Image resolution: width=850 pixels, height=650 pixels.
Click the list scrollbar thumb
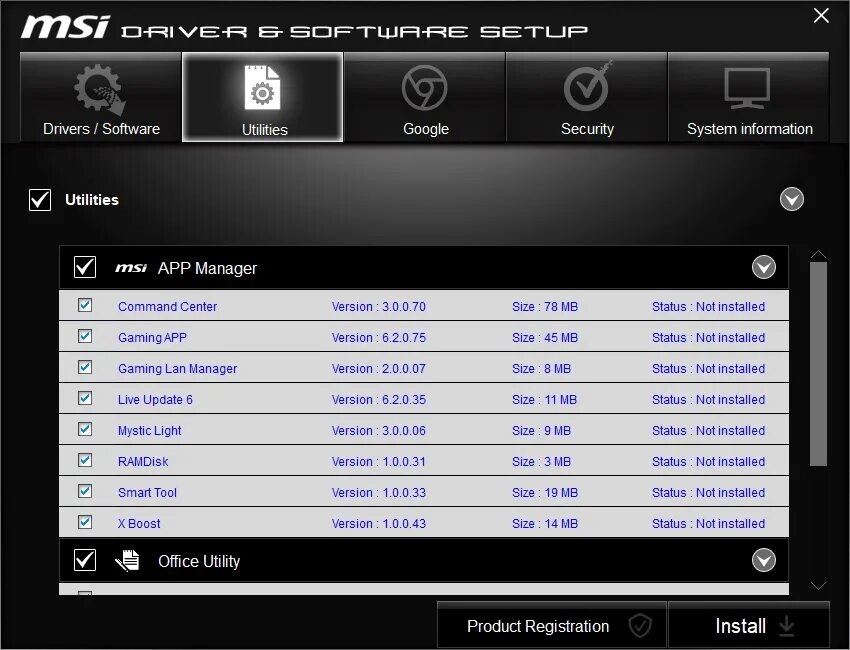coord(818,363)
